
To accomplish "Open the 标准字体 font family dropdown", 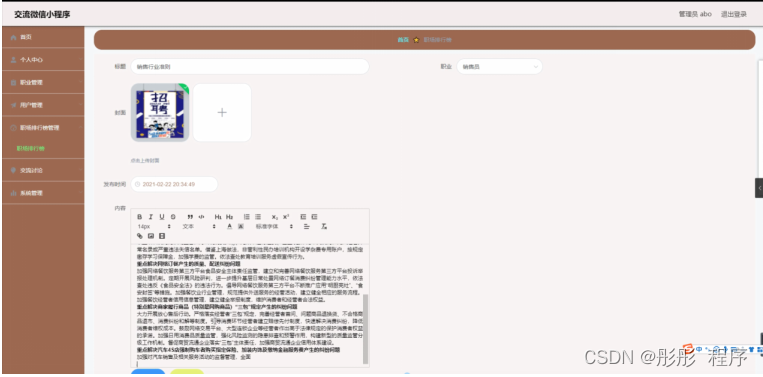I will coord(274,227).
